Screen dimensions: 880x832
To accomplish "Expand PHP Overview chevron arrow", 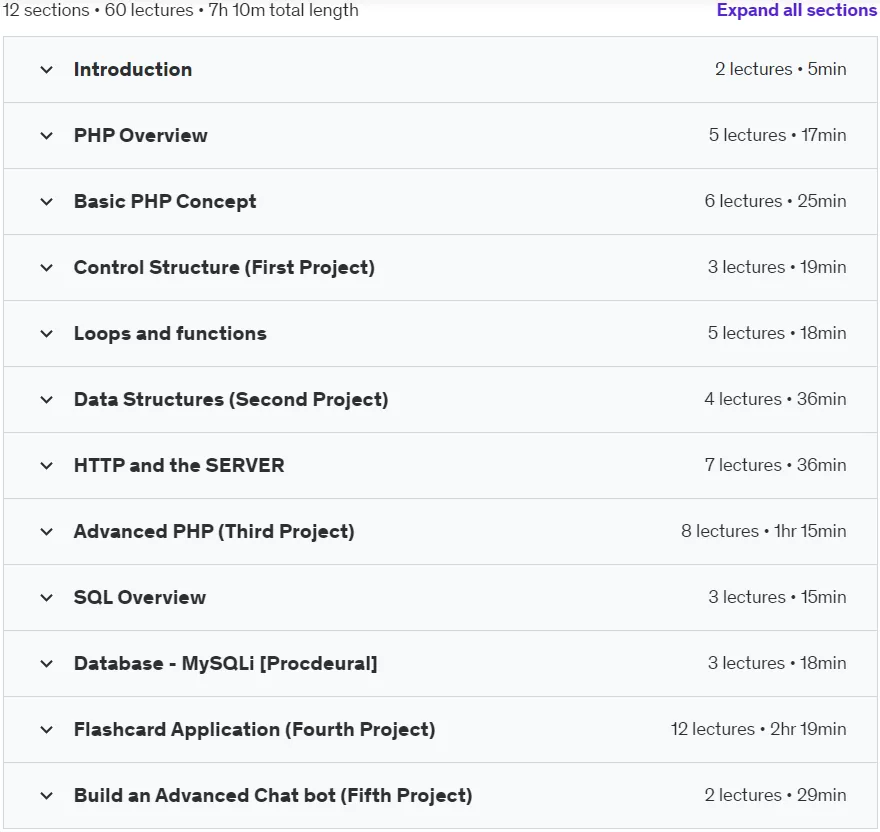I will click(x=47, y=136).
